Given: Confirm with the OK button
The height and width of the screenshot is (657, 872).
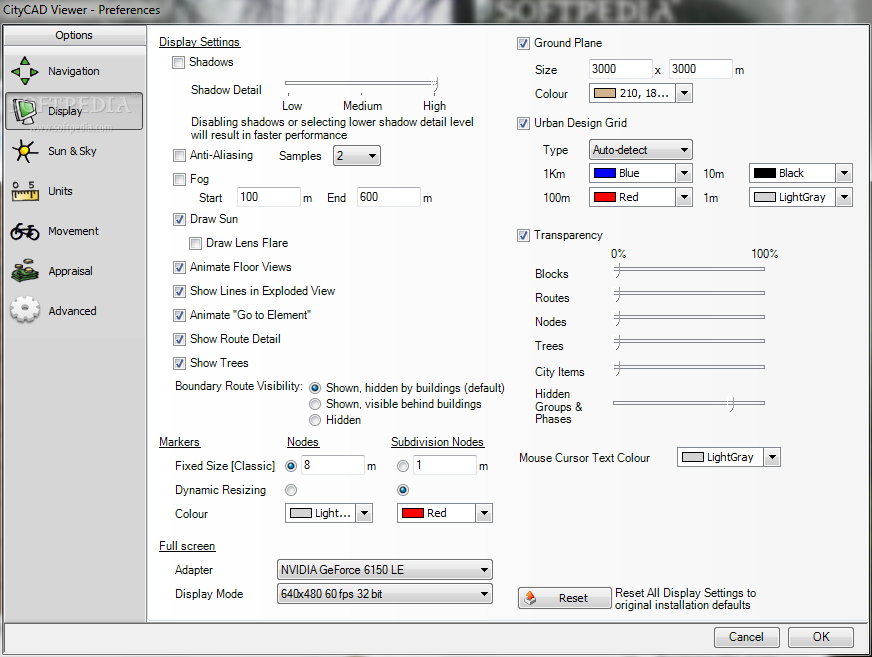Looking at the screenshot, I should [820, 637].
